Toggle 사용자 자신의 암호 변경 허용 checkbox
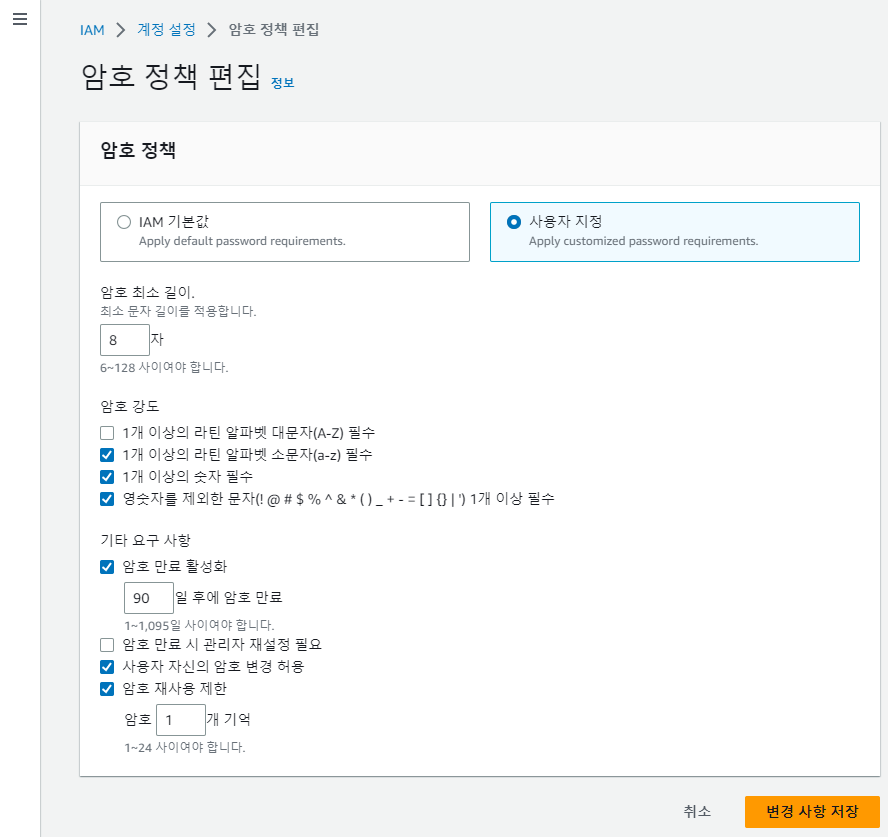This screenshot has width=888, height=837. (x=107, y=667)
